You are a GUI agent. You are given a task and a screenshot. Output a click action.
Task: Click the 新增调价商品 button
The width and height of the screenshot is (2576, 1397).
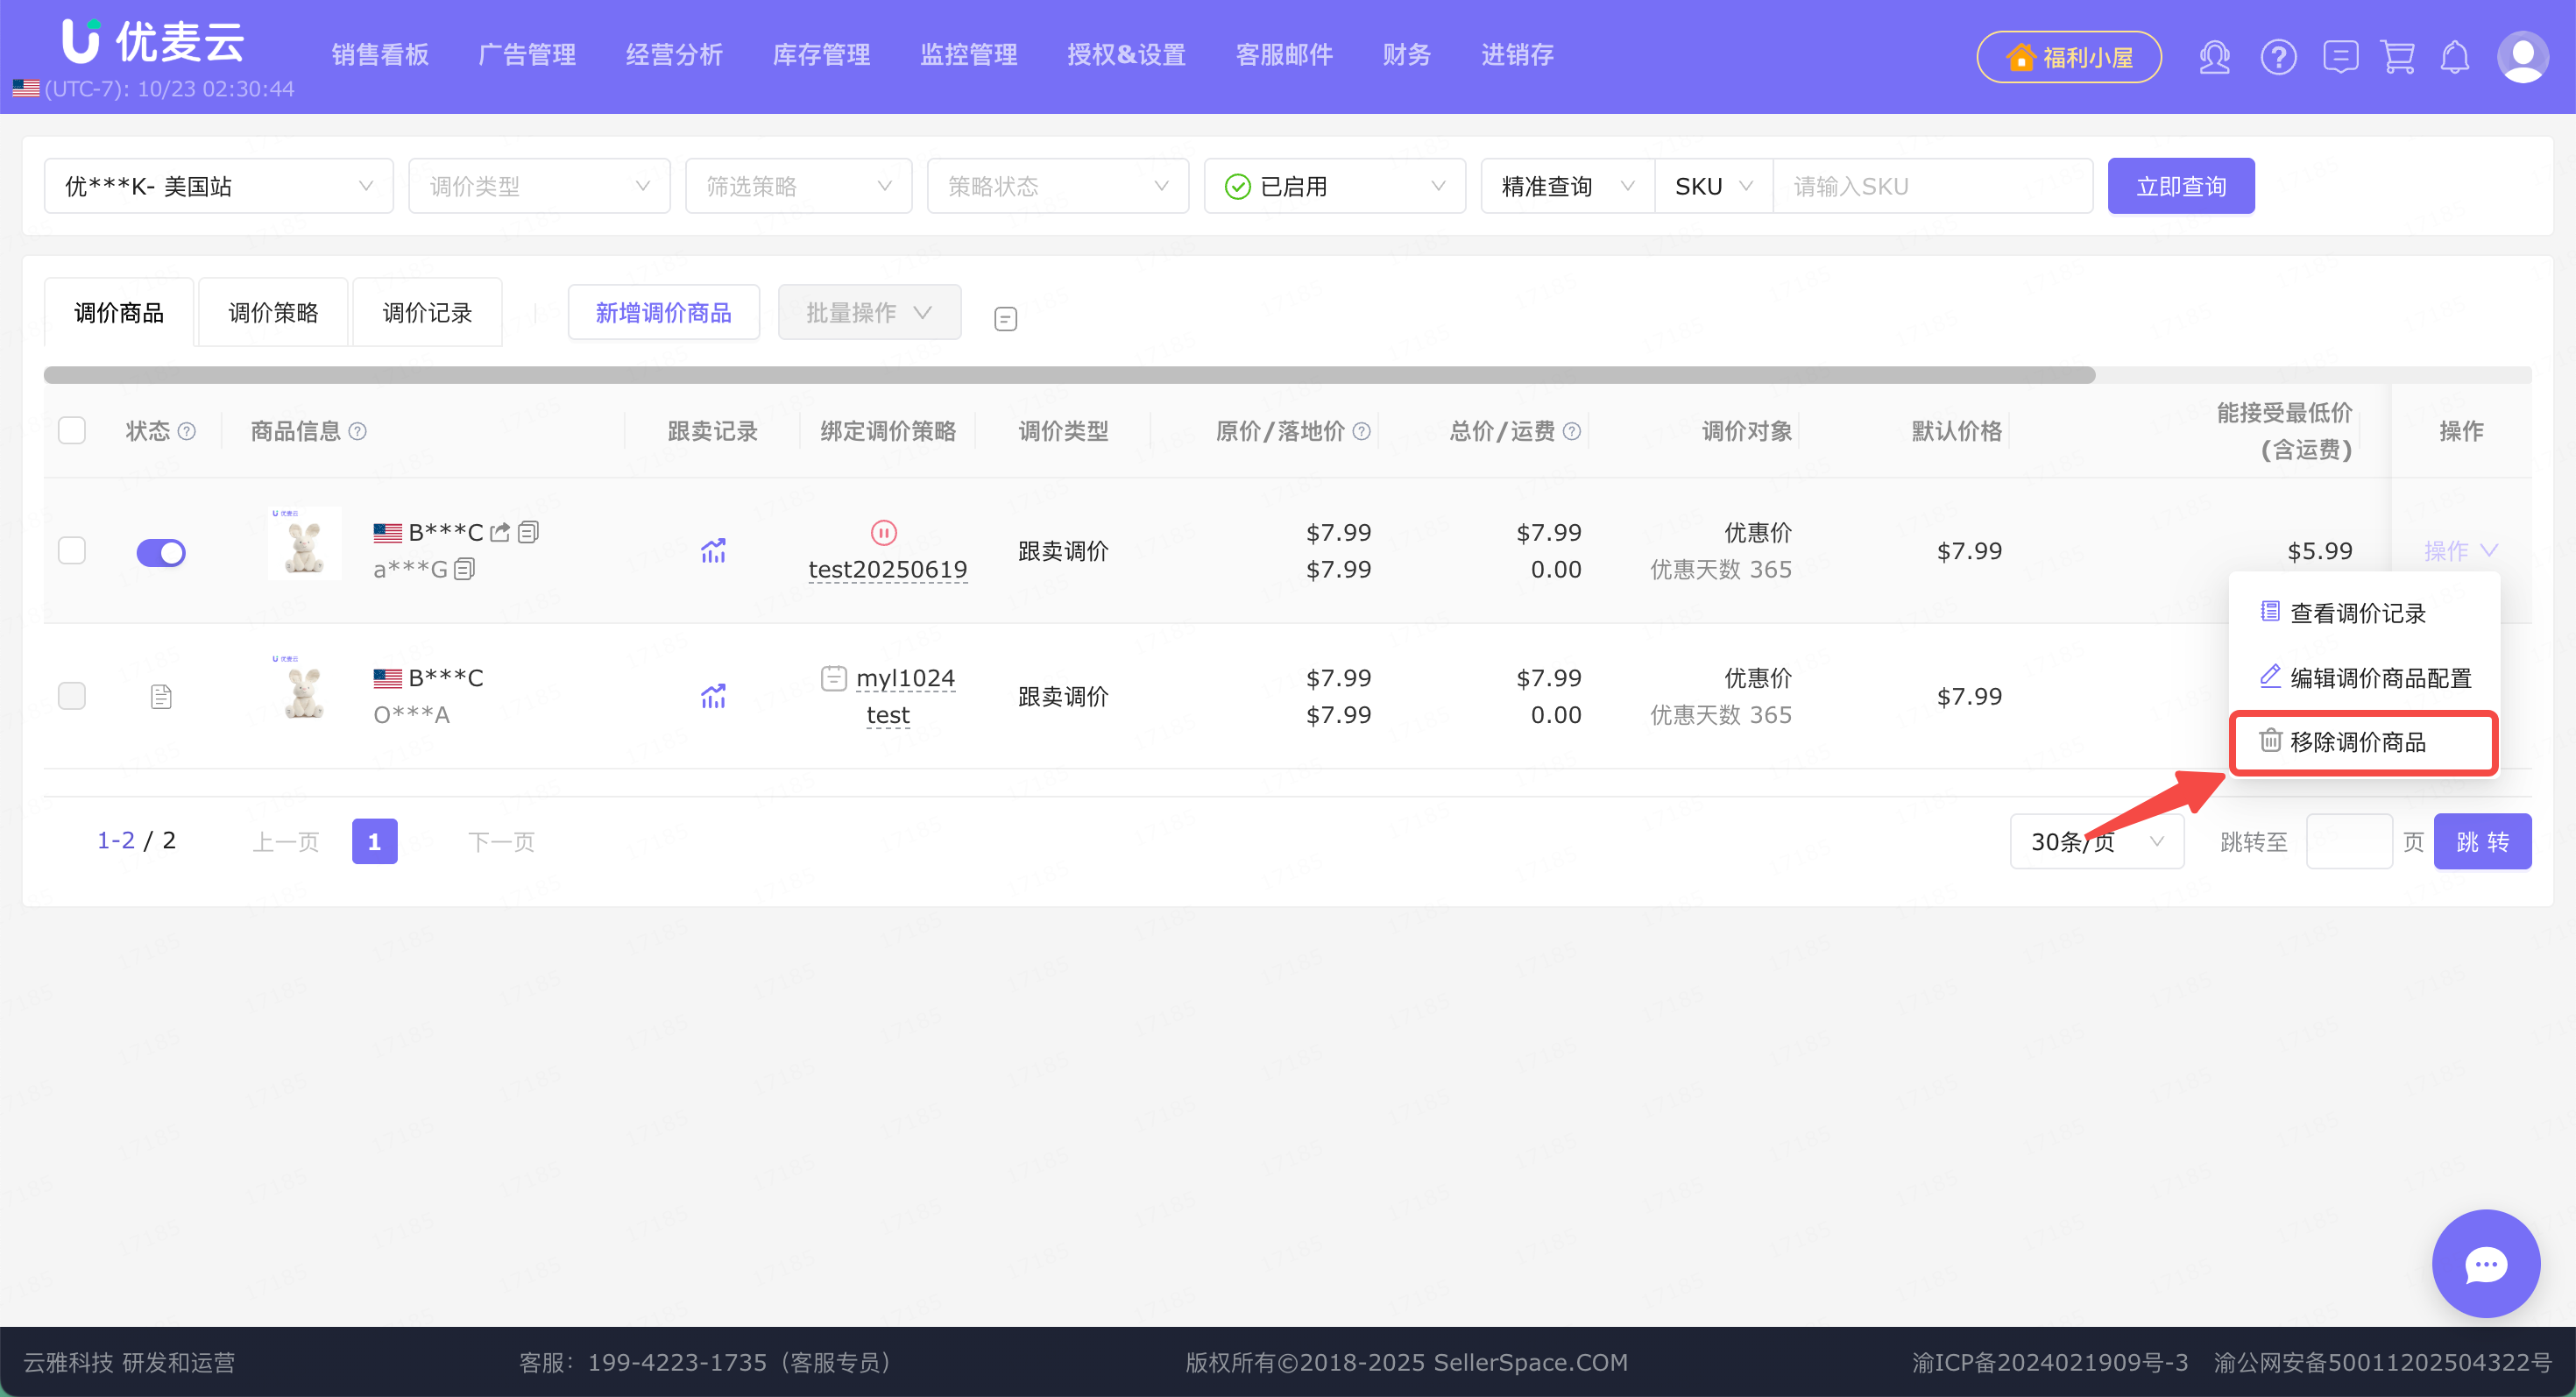[663, 313]
